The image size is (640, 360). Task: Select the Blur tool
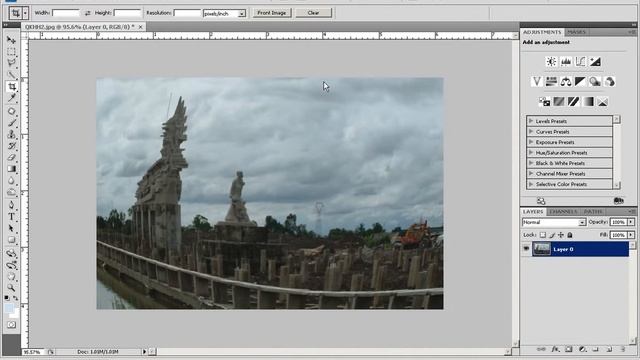coord(11,180)
